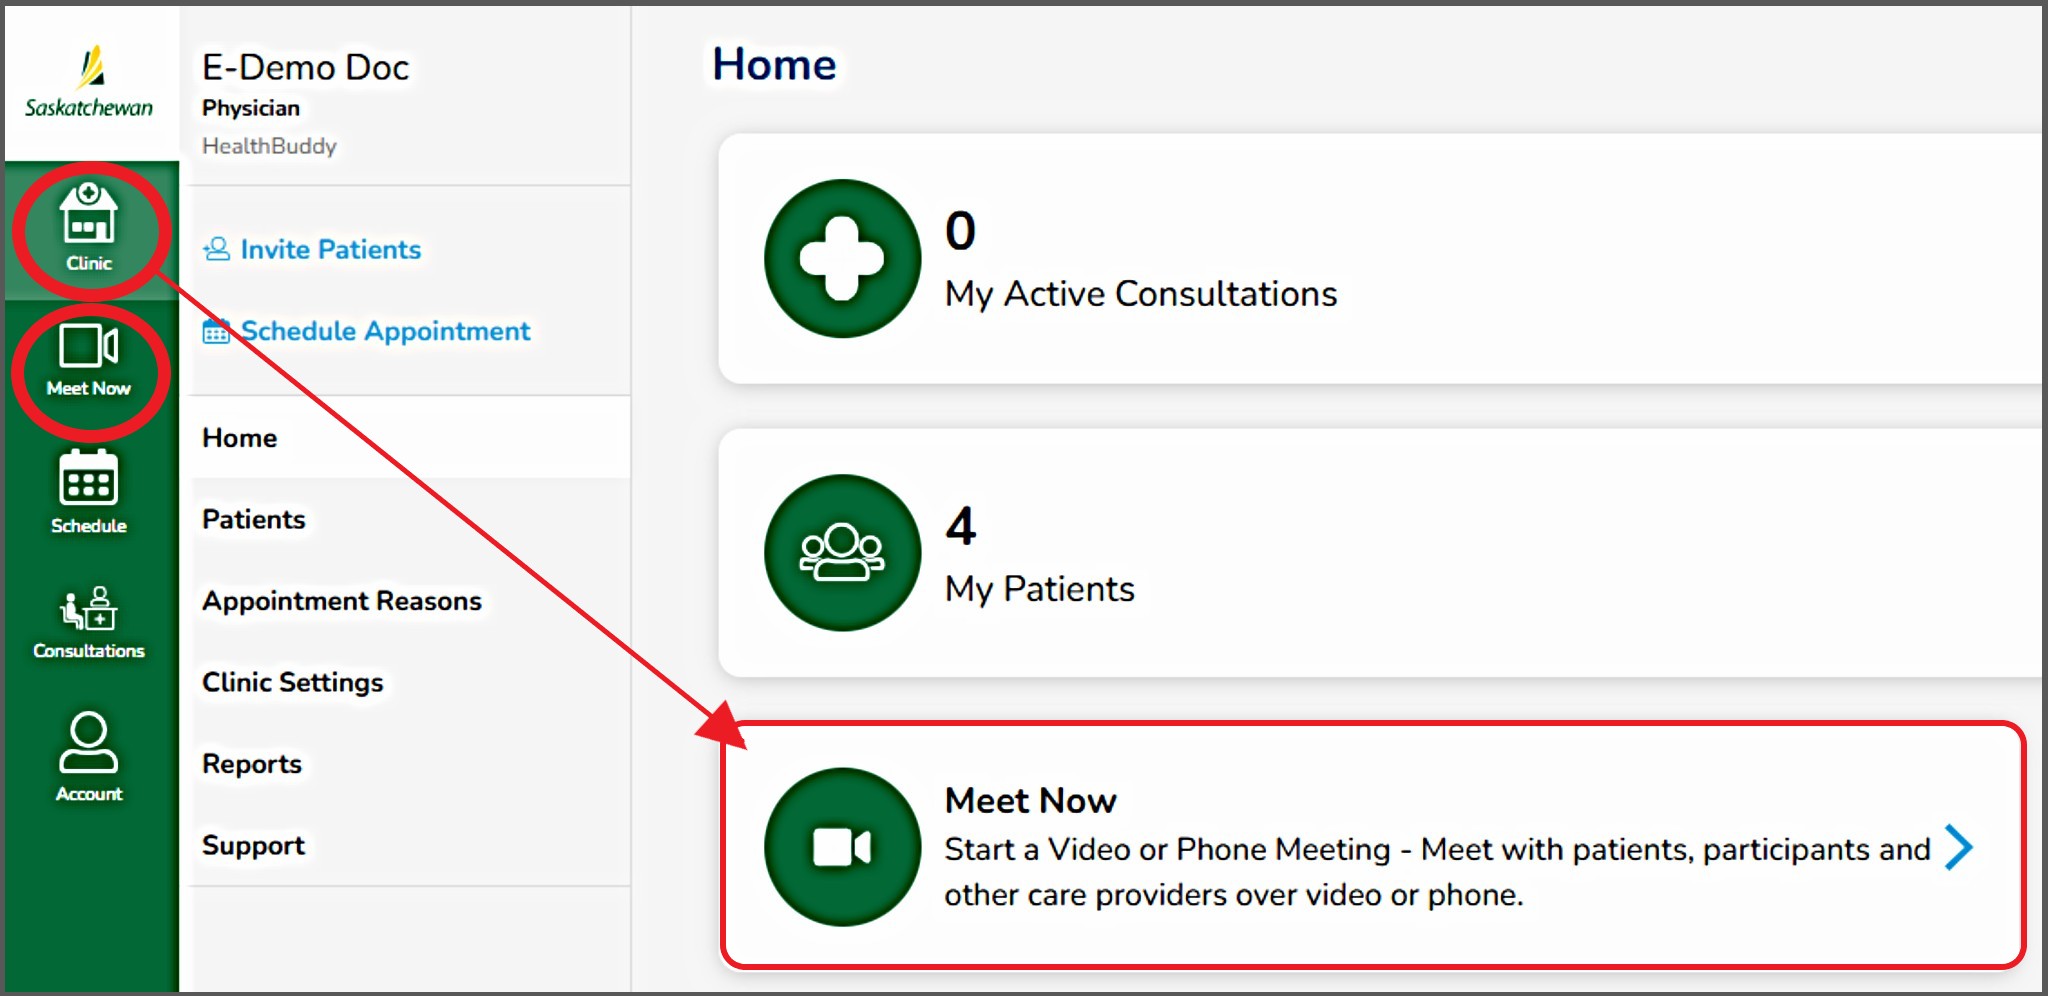Open Appointment Reasons menu item
Image resolution: width=2048 pixels, height=996 pixels.
tap(342, 601)
